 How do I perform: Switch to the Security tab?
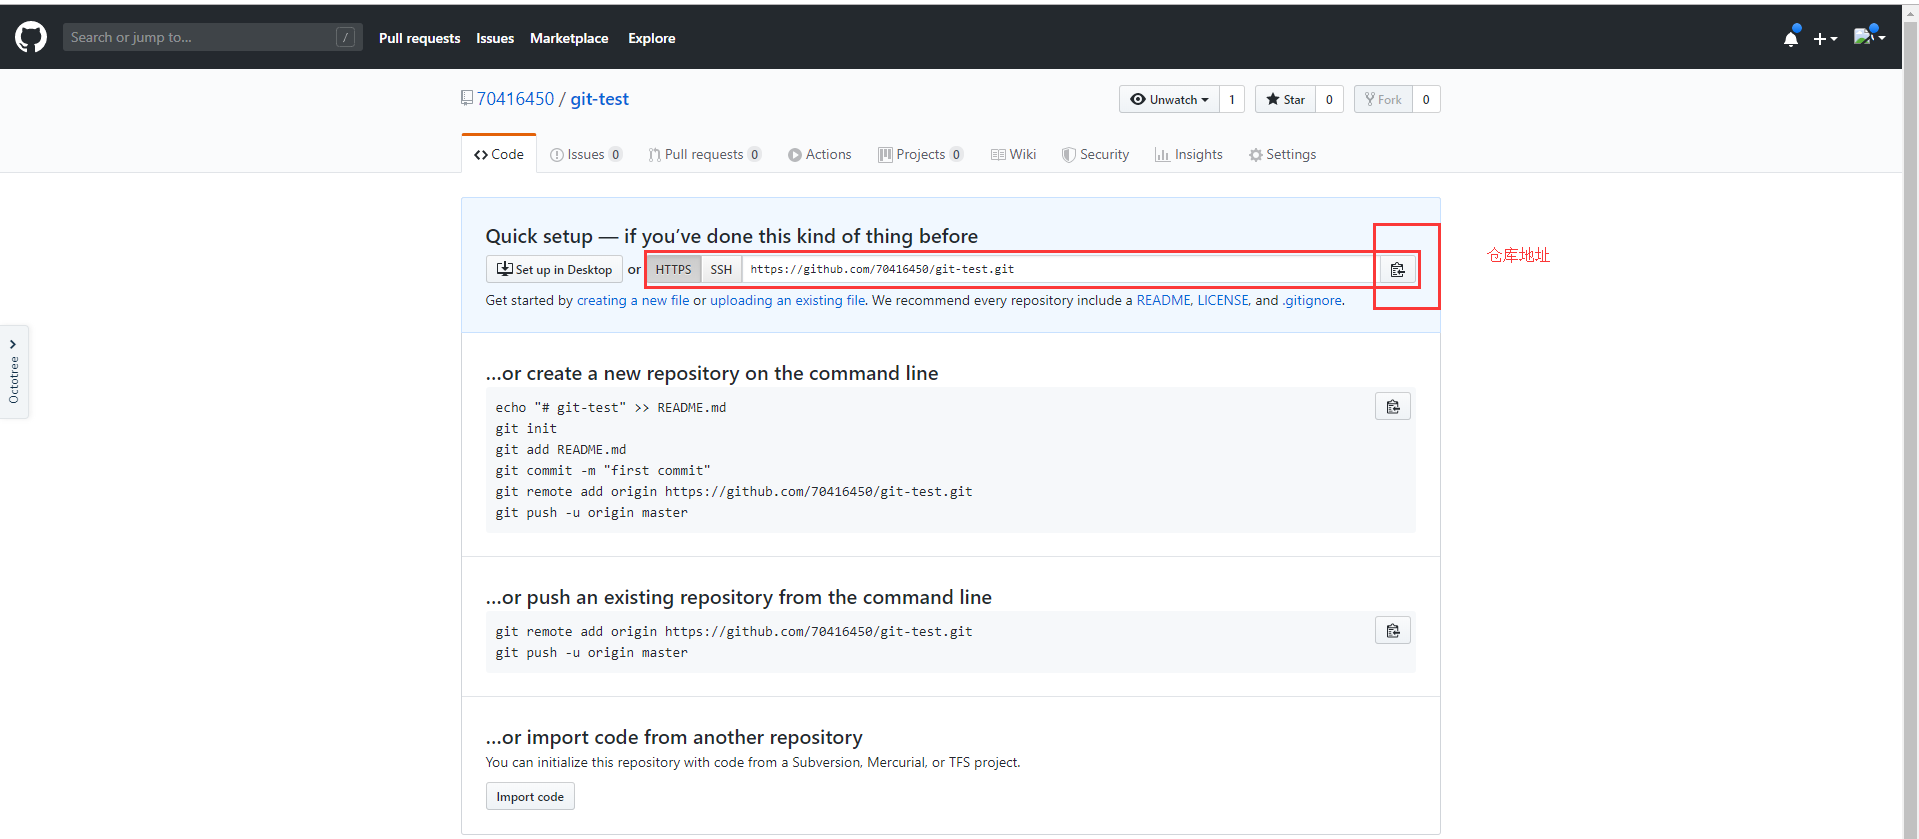coord(1095,154)
